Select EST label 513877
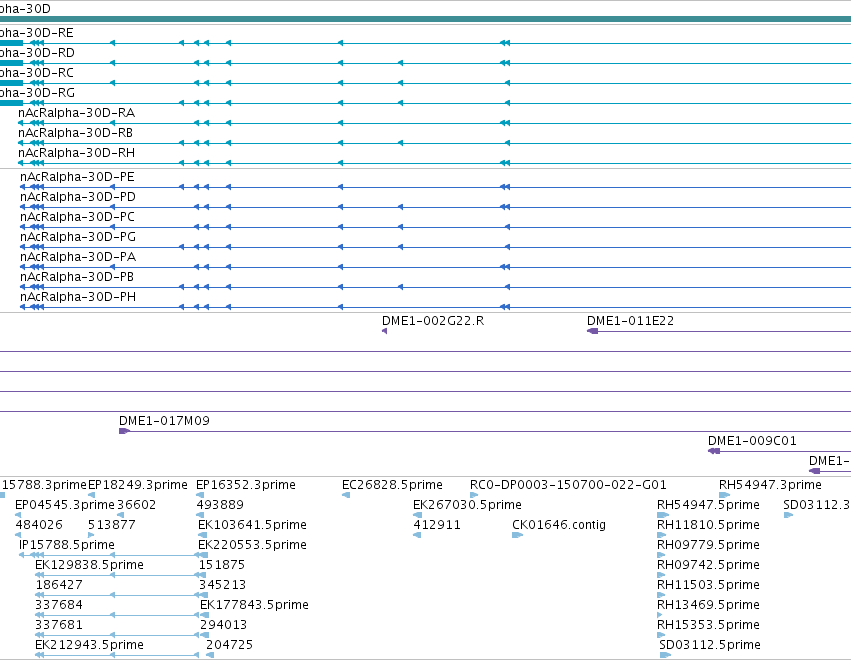Screen dimensions: 851x660 click(112, 525)
